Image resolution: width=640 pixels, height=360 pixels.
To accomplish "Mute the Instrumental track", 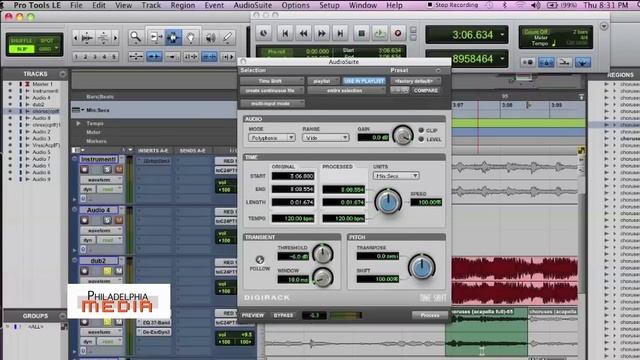I will (x=119, y=169).
